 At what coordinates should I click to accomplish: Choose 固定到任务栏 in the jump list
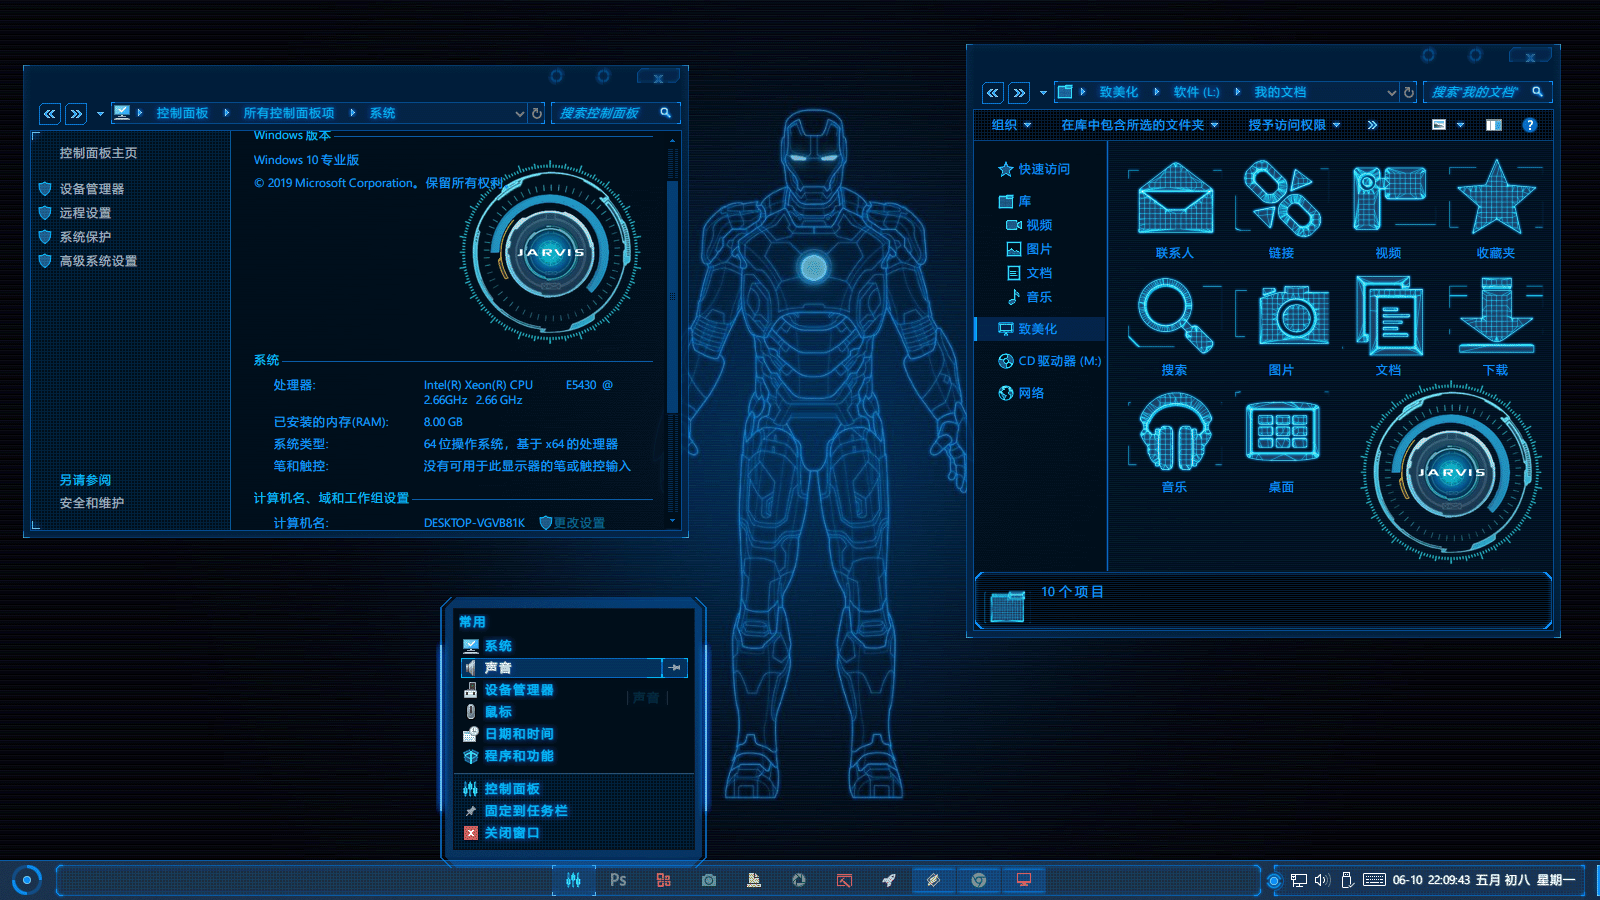(x=574, y=811)
